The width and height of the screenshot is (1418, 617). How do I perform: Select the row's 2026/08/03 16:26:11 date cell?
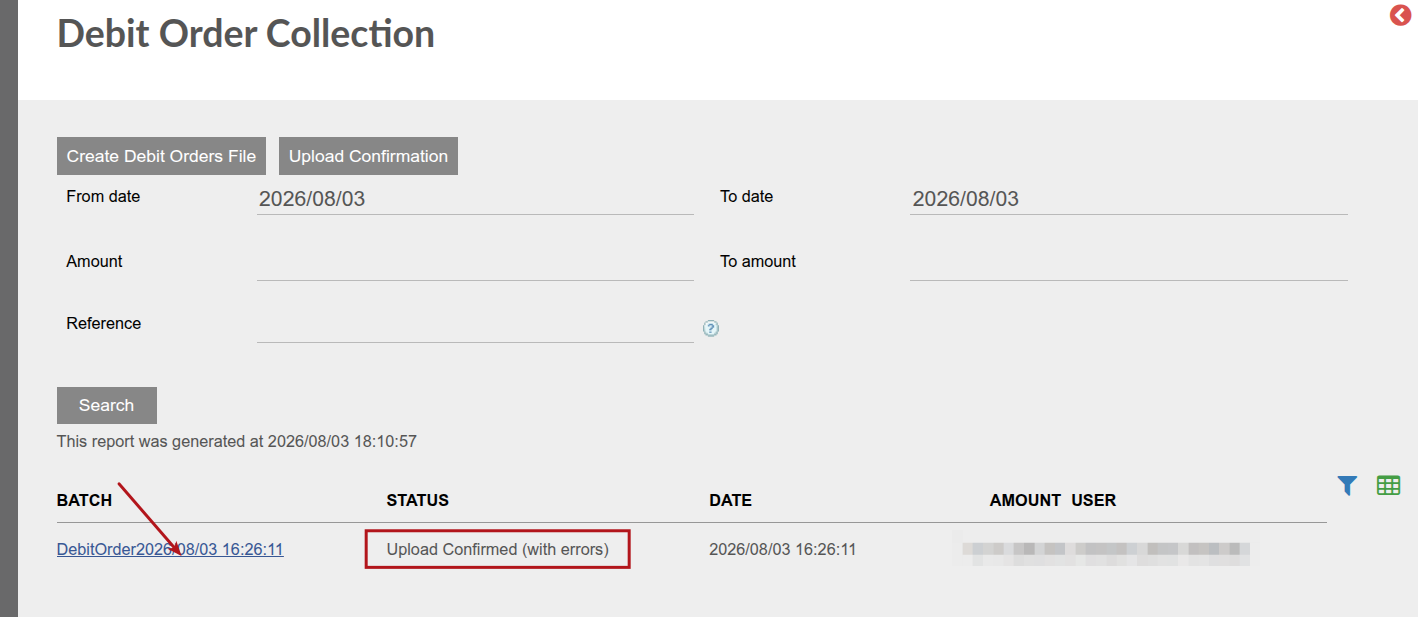tap(783, 549)
